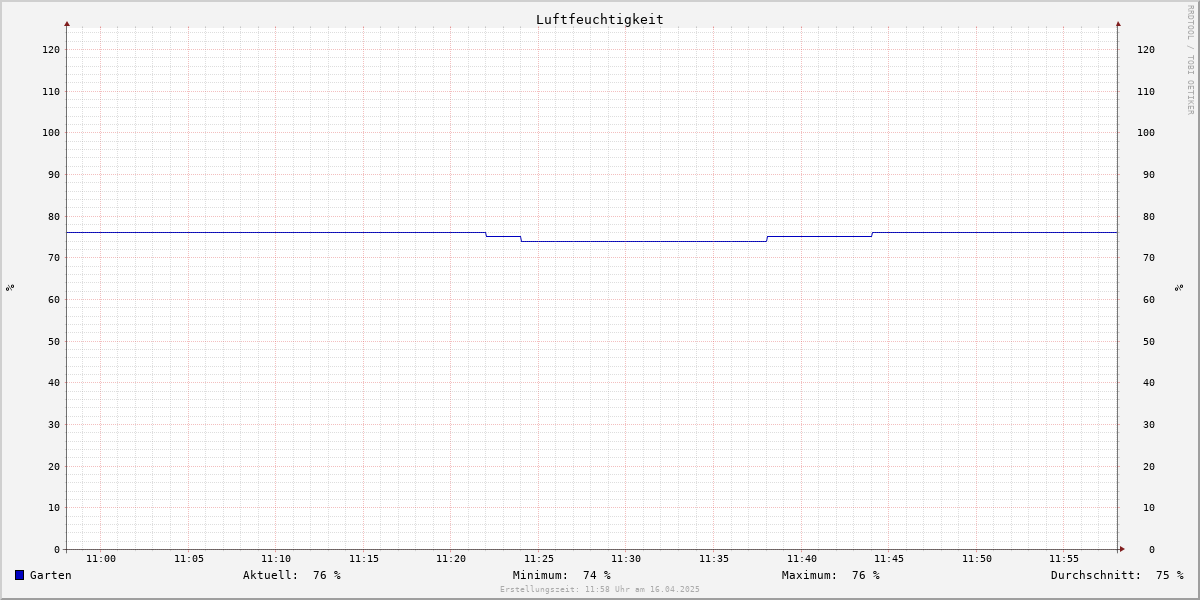Click the 11:50 time axis label

click(977, 559)
